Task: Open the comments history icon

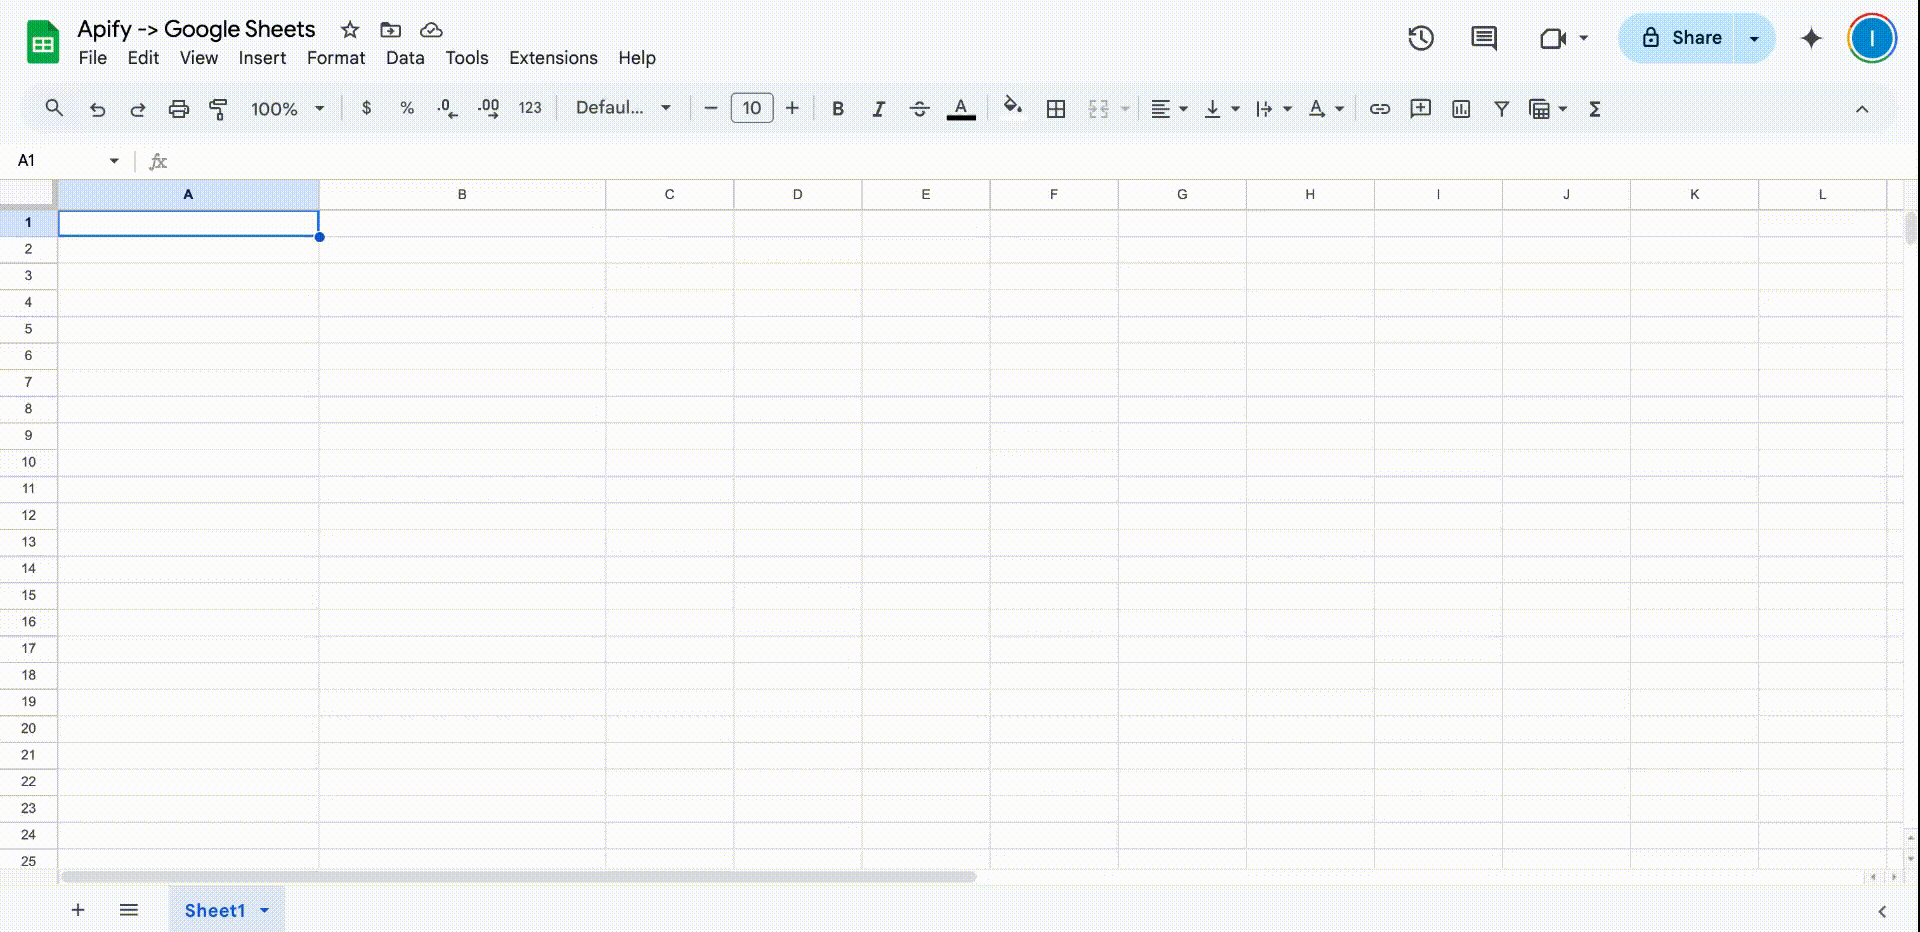Action: 1484,38
